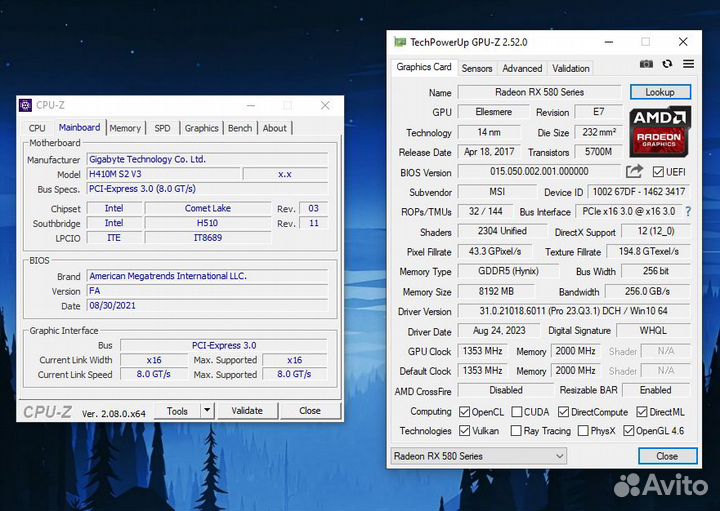Open the Radeon RX 580 Series dropdown

tap(478, 456)
